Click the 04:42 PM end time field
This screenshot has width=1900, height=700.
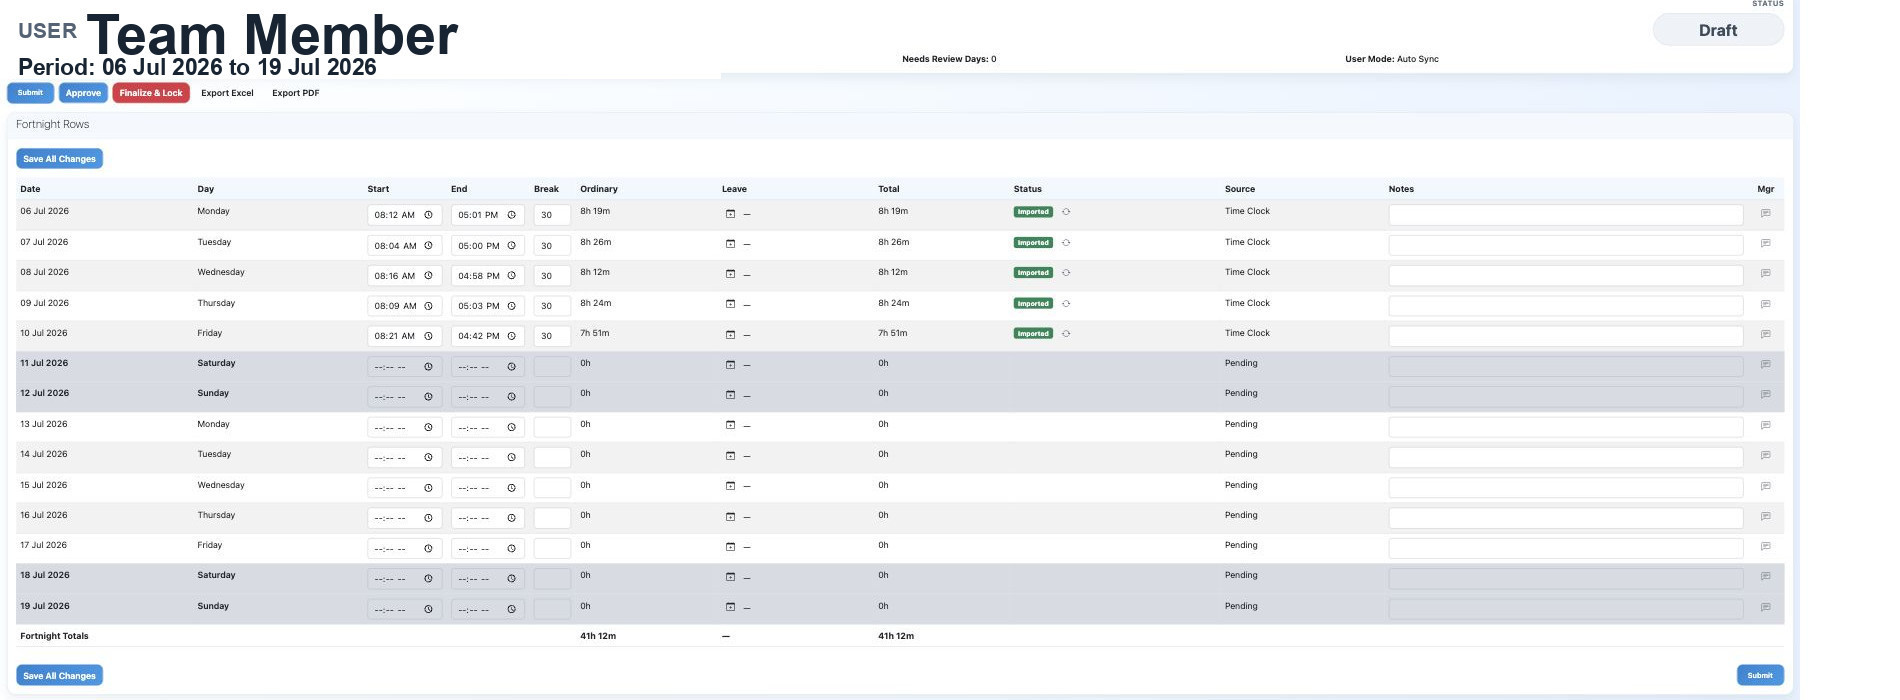tap(487, 336)
